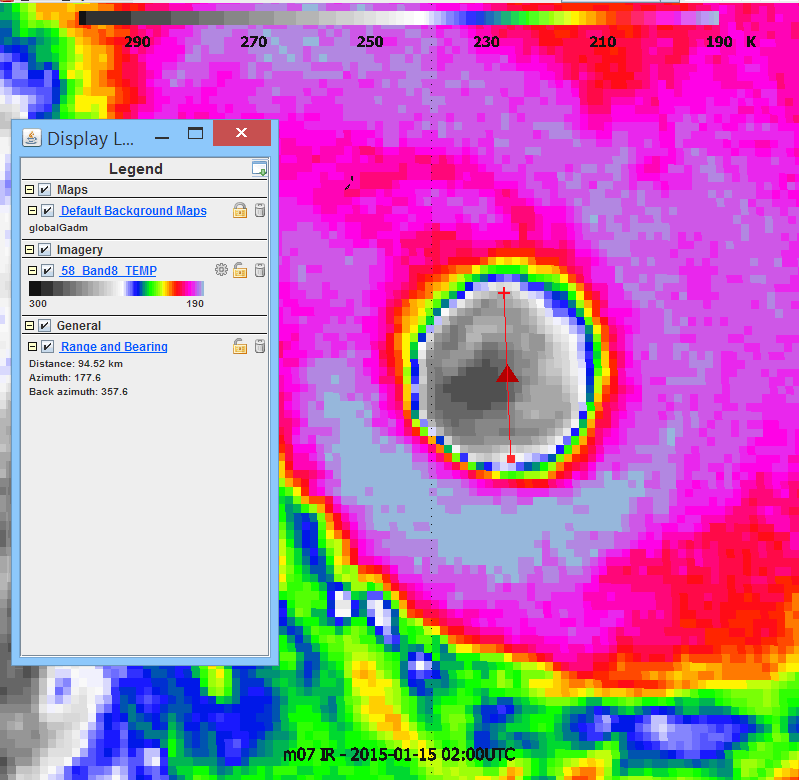Collapse the 58_Band8_TEMP entry
The width and height of the screenshot is (799, 780).
(33, 271)
